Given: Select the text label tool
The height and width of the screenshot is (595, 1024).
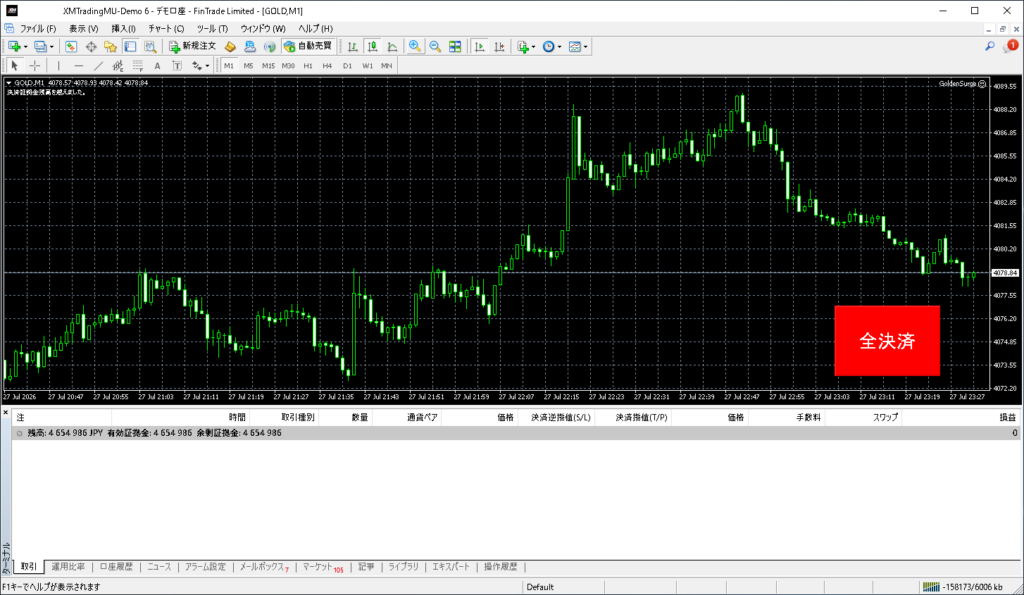Looking at the screenshot, I should tap(177, 65).
